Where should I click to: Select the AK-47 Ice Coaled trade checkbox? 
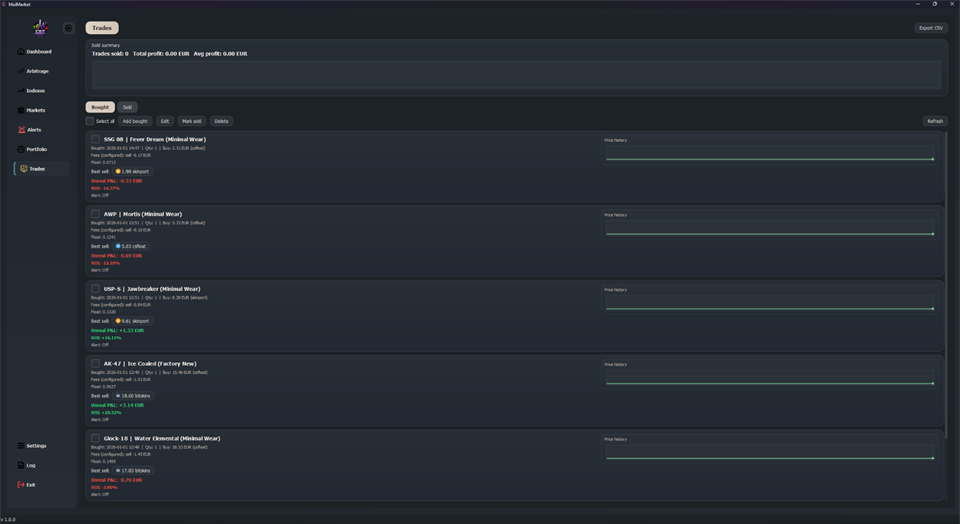tap(96, 364)
